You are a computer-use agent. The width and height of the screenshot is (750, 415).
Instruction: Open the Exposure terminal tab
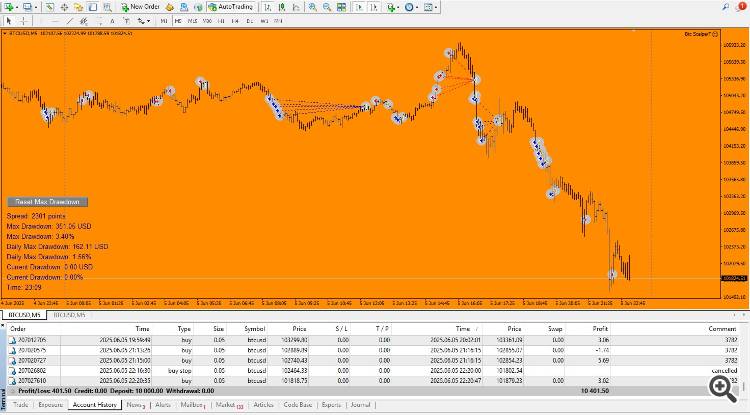point(50,405)
